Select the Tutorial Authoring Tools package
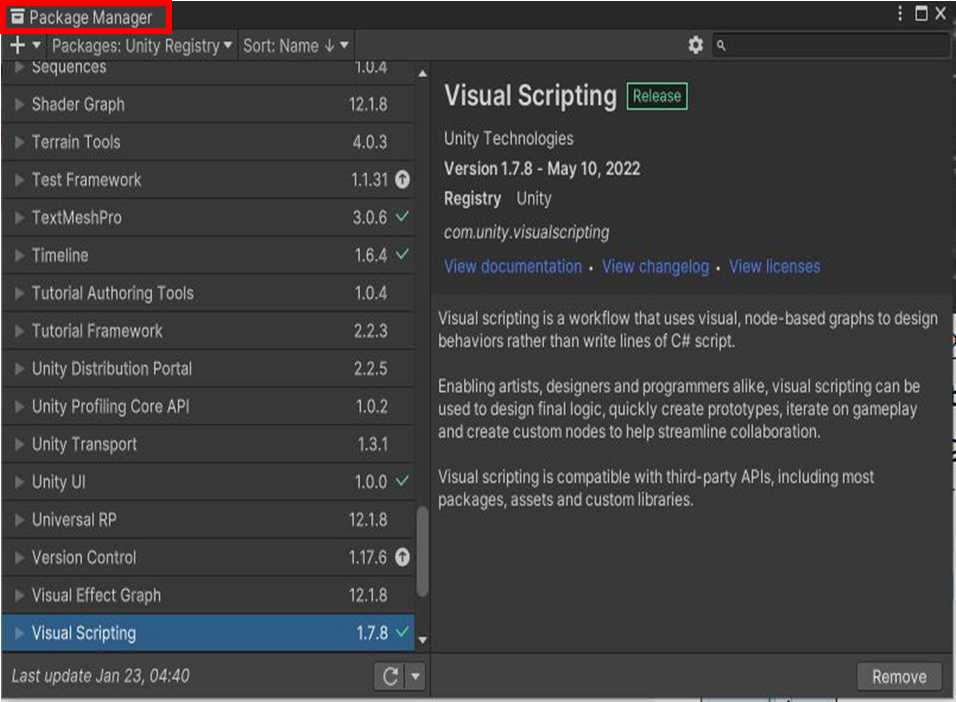The height and width of the screenshot is (702, 956). pos(208,293)
